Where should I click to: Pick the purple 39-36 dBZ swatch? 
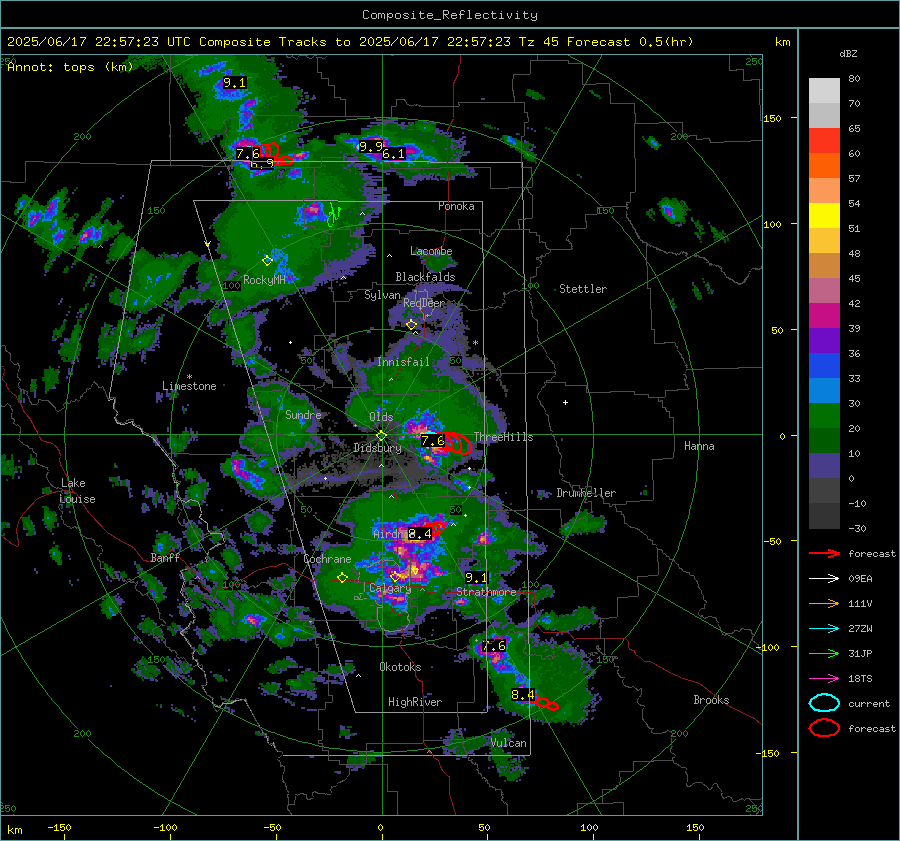pyautogui.click(x=824, y=341)
